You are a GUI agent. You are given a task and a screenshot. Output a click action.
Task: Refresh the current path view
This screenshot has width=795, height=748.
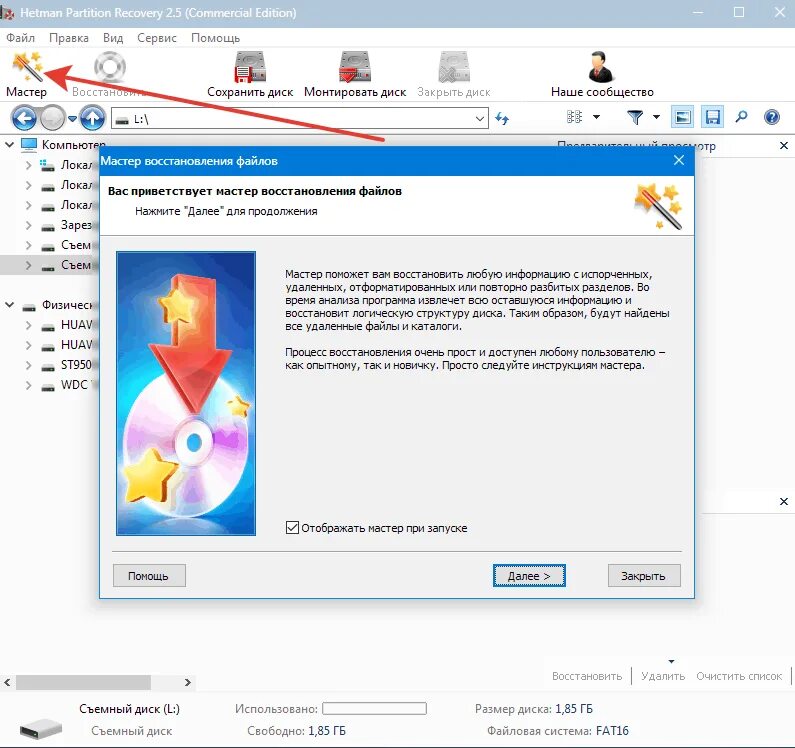[502, 119]
